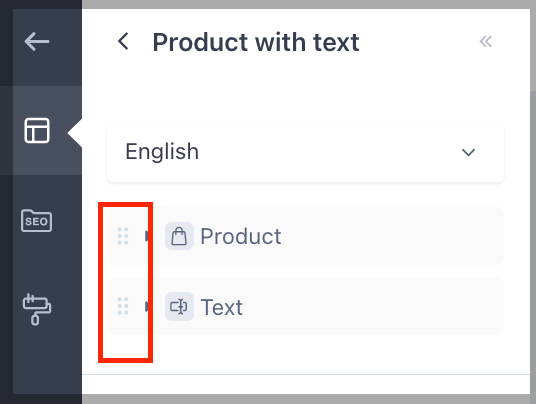Image resolution: width=536 pixels, height=404 pixels.
Task: Open the paint roller theme design icon
Action: [x=37, y=309]
